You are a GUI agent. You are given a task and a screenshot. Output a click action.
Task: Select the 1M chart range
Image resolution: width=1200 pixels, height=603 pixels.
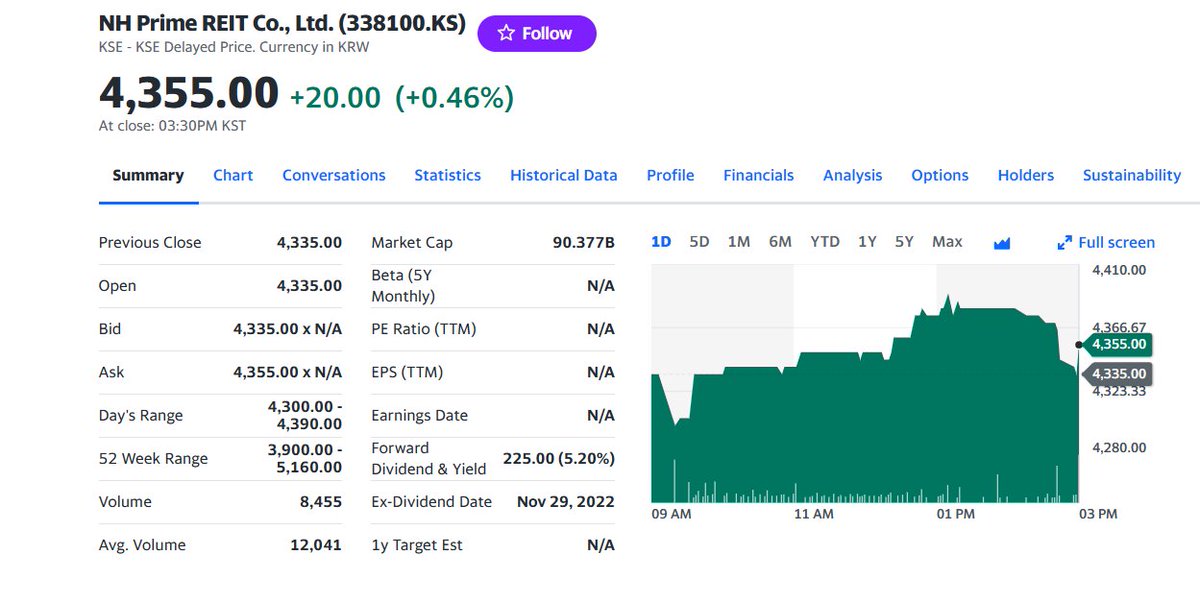pos(739,242)
